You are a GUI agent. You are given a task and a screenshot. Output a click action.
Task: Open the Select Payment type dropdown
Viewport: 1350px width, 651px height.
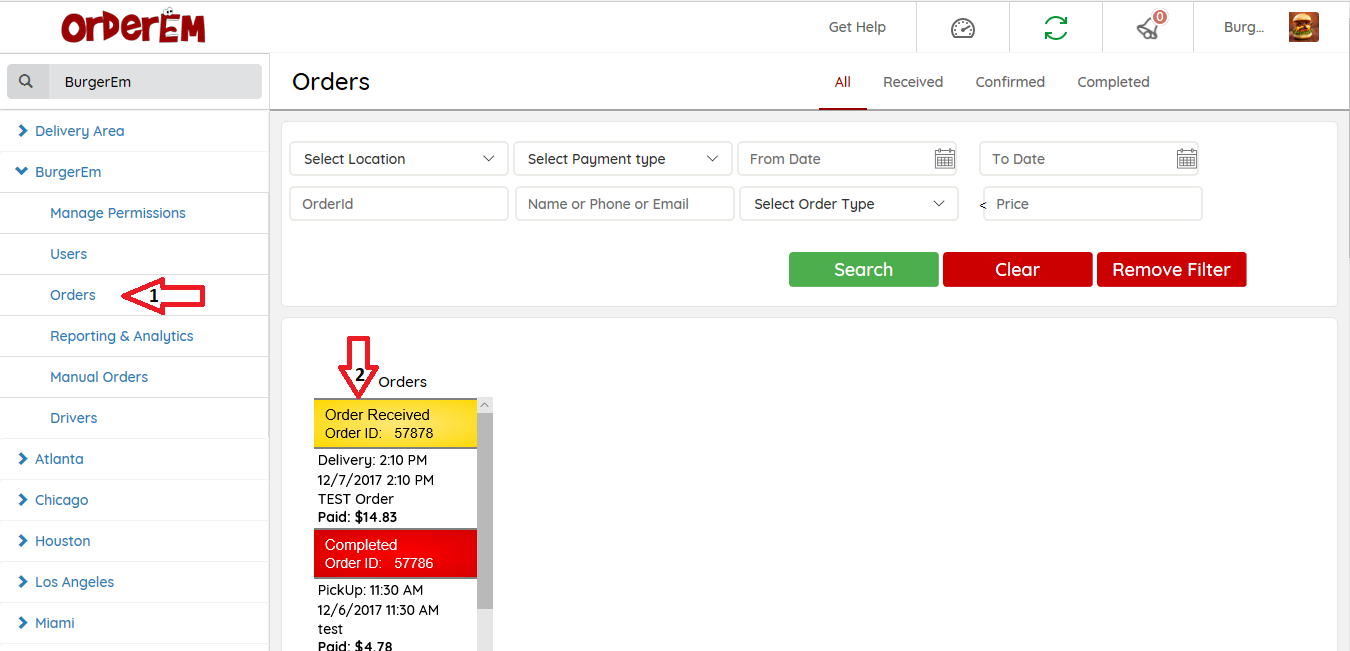pos(622,159)
